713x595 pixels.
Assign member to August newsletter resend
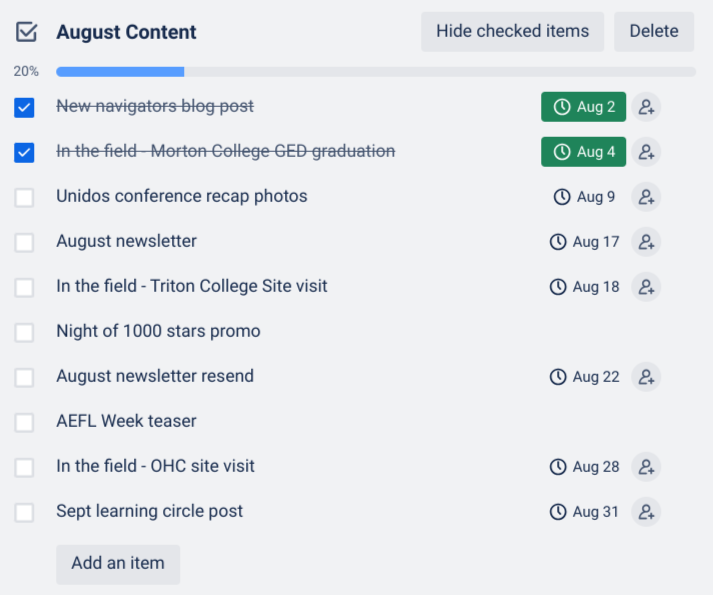coord(646,377)
